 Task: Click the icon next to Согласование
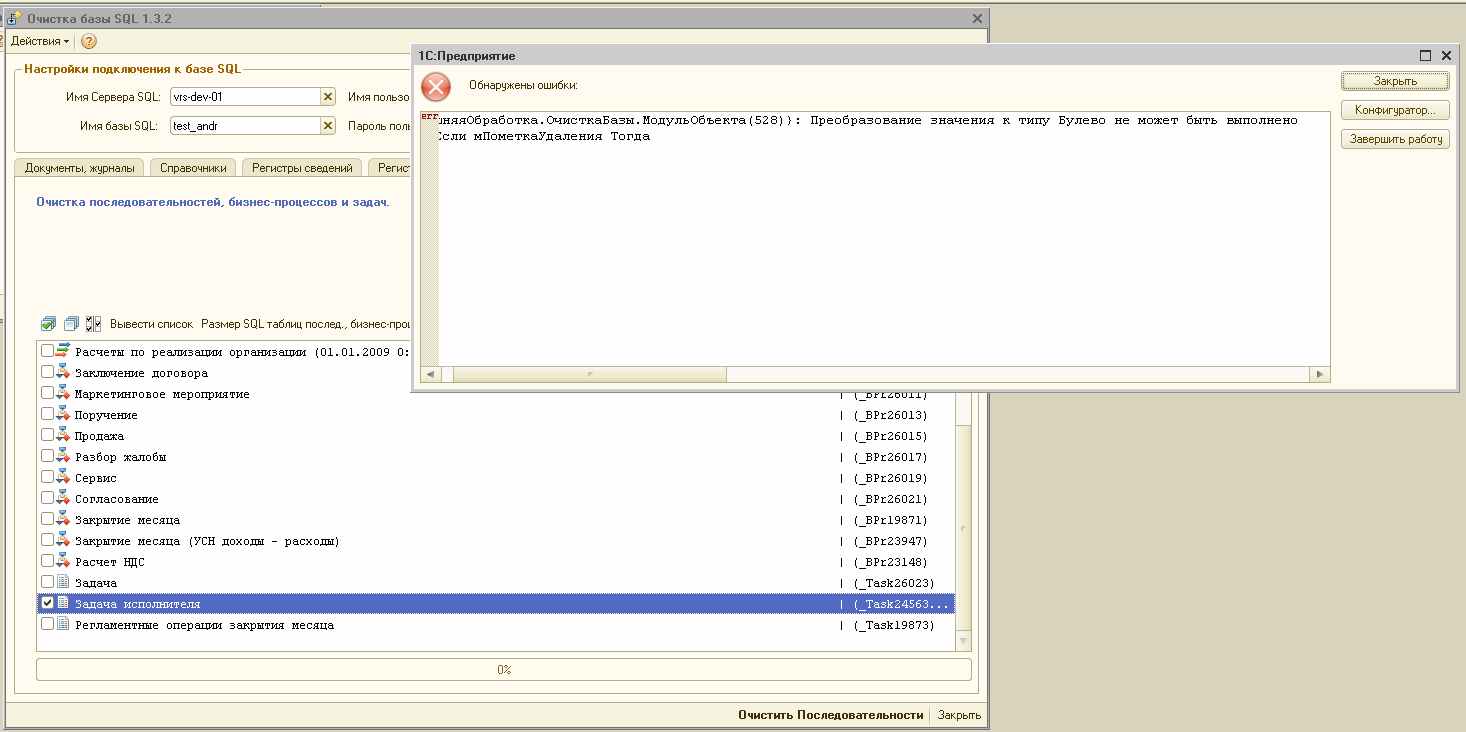[x=64, y=498]
